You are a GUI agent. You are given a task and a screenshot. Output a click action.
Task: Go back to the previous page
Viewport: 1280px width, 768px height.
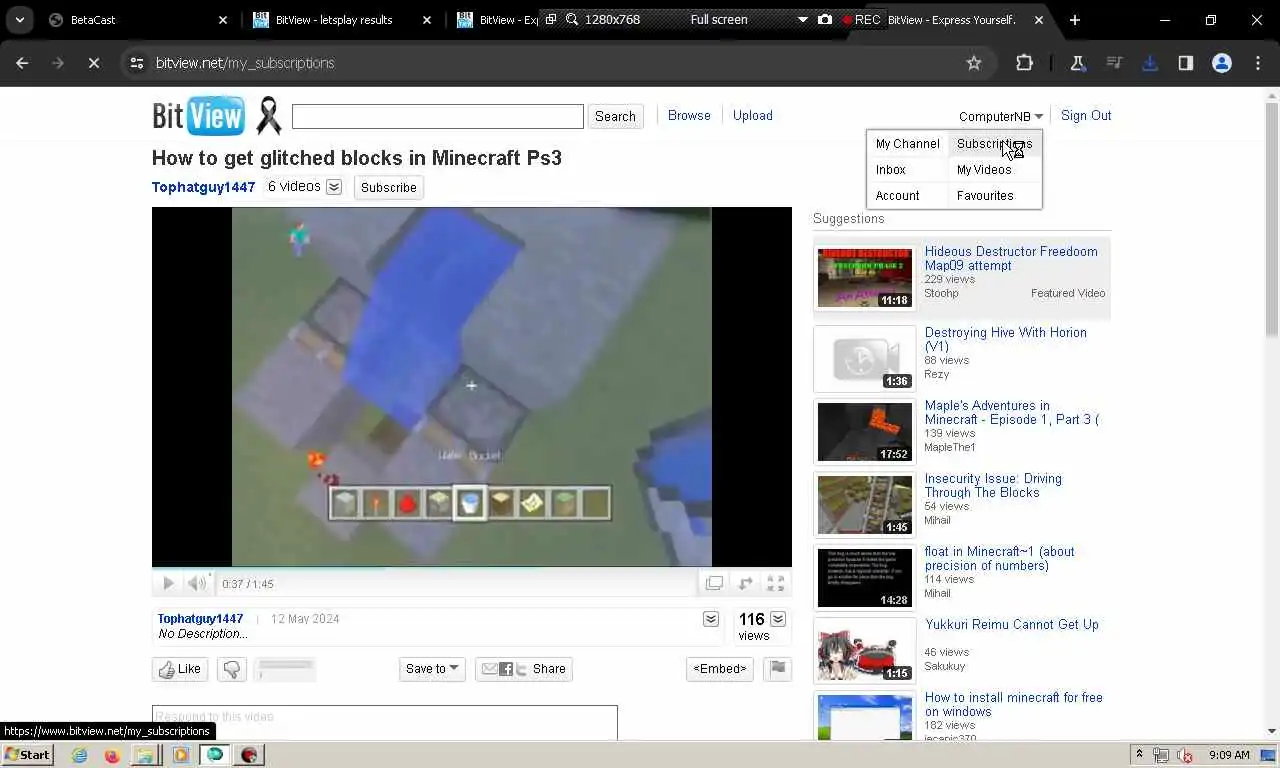22,63
